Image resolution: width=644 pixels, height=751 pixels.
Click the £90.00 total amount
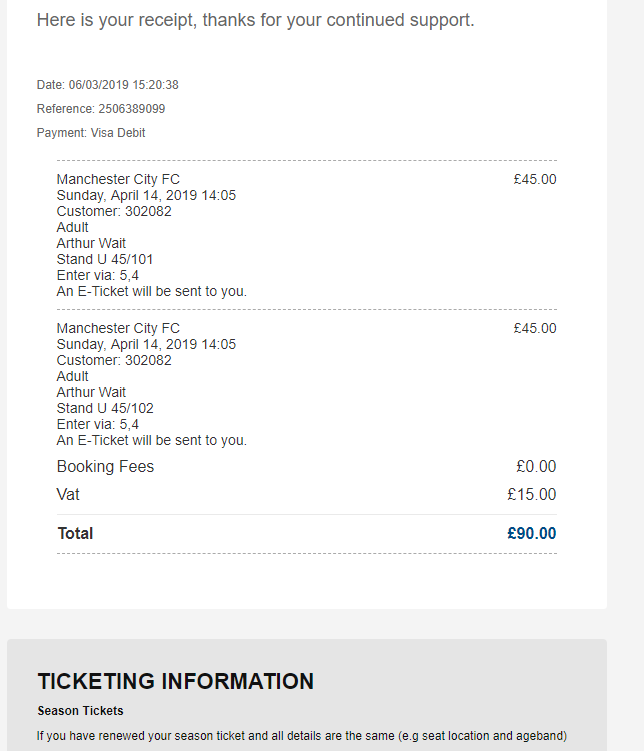(x=532, y=534)
